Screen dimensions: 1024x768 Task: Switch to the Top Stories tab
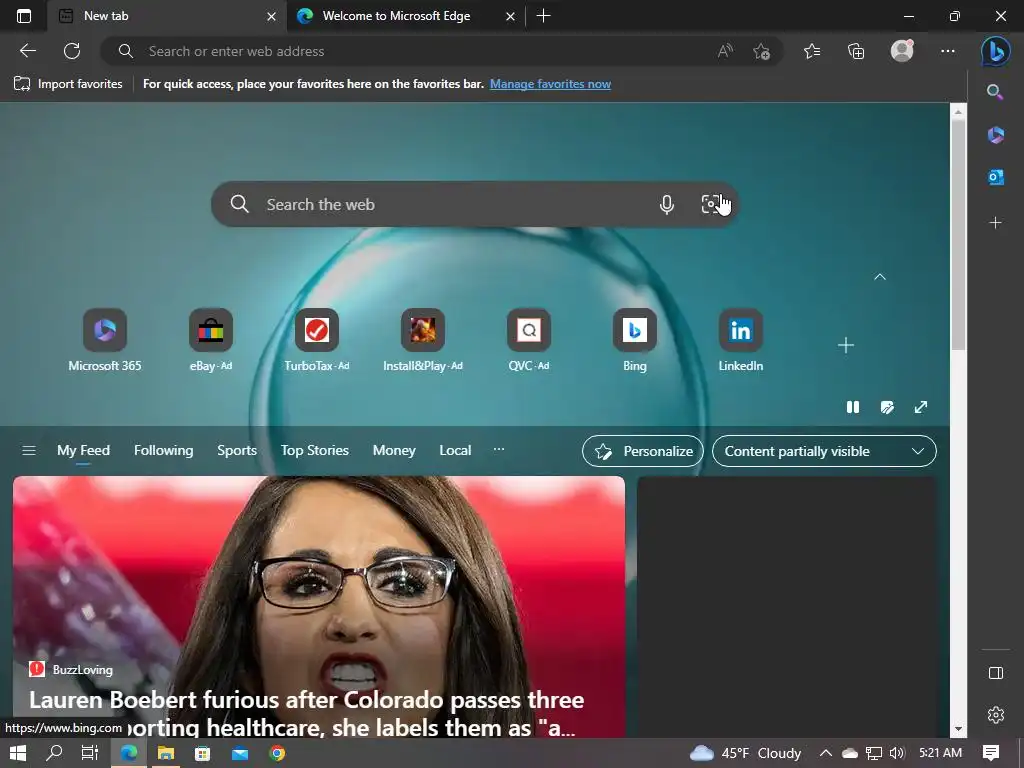click(315, 451)
